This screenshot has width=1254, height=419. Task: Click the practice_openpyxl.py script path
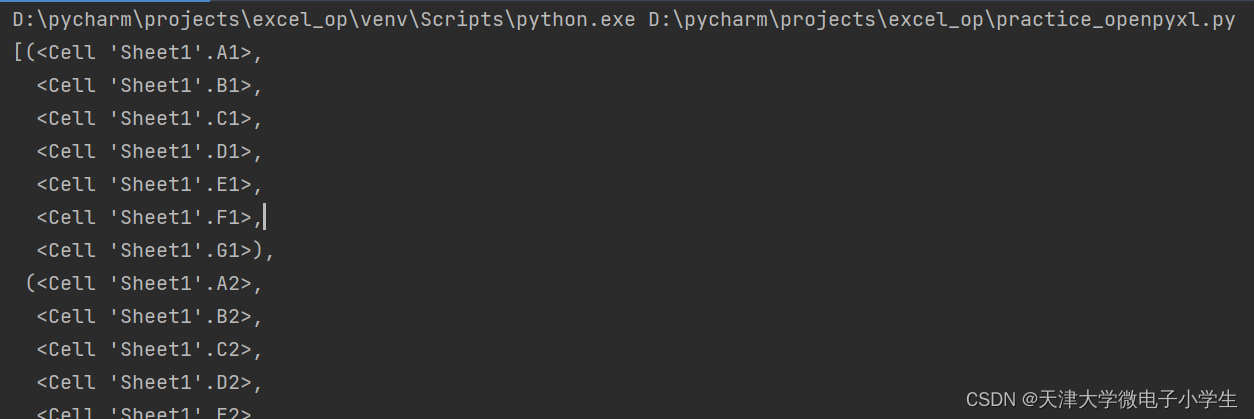coord(942,20)
